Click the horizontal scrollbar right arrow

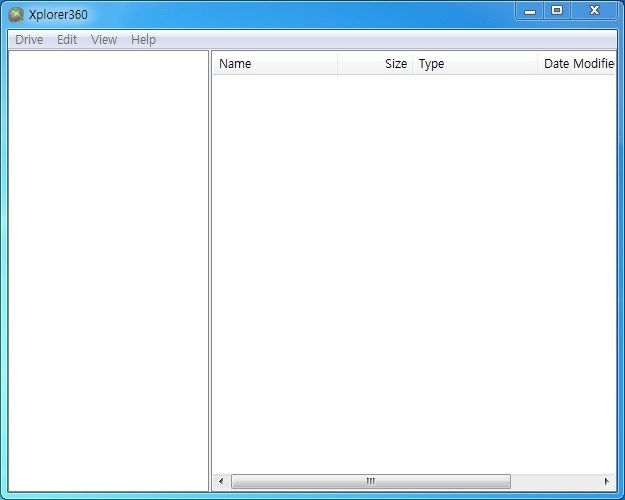tap(607, 481)
